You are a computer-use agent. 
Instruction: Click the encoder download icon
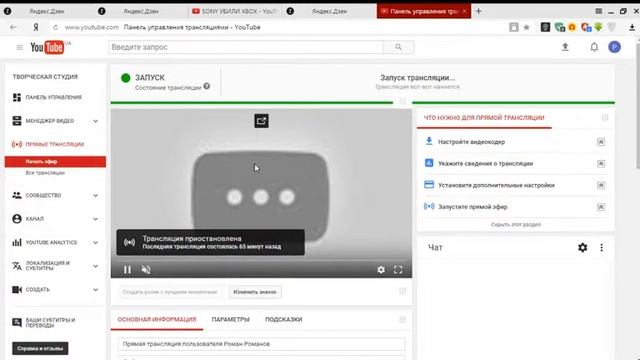coord(429,141)
